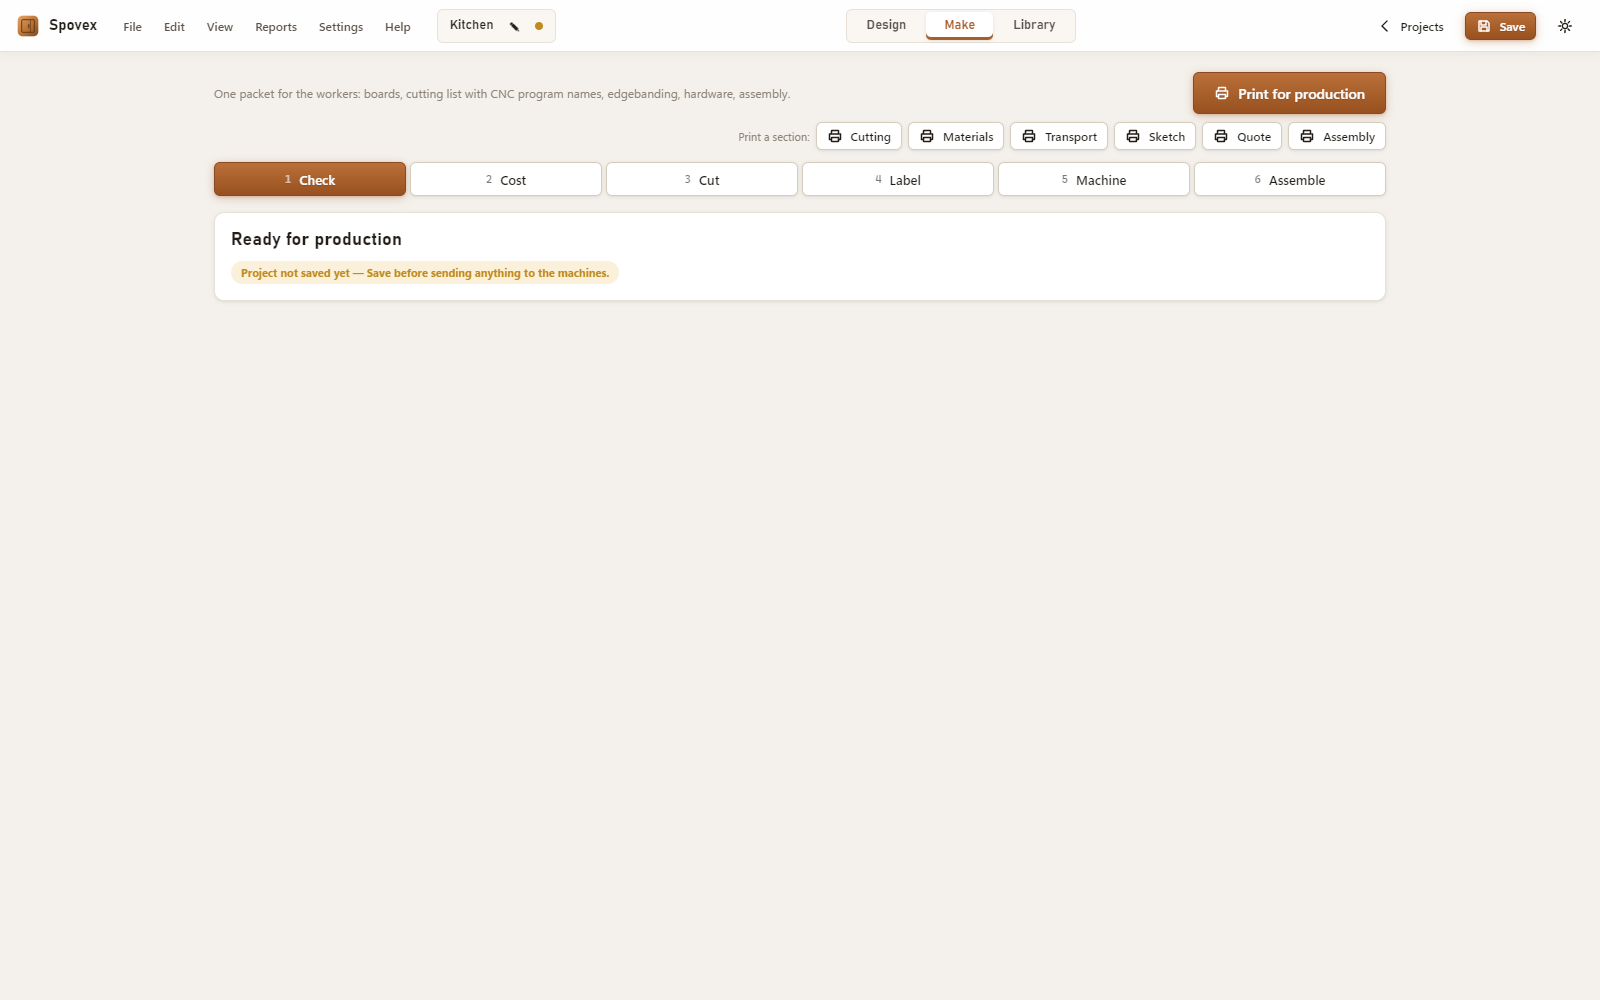1600x1000 pixels.
Task: Click the unsaved-changes orange dot indicator
Action: pos(539,26)
